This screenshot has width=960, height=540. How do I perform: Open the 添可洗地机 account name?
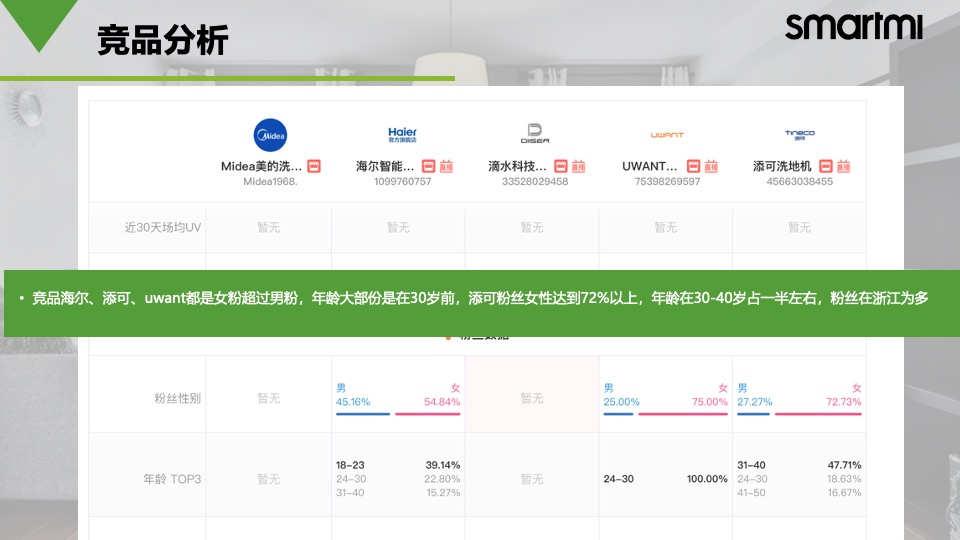(x=782, y=166)
